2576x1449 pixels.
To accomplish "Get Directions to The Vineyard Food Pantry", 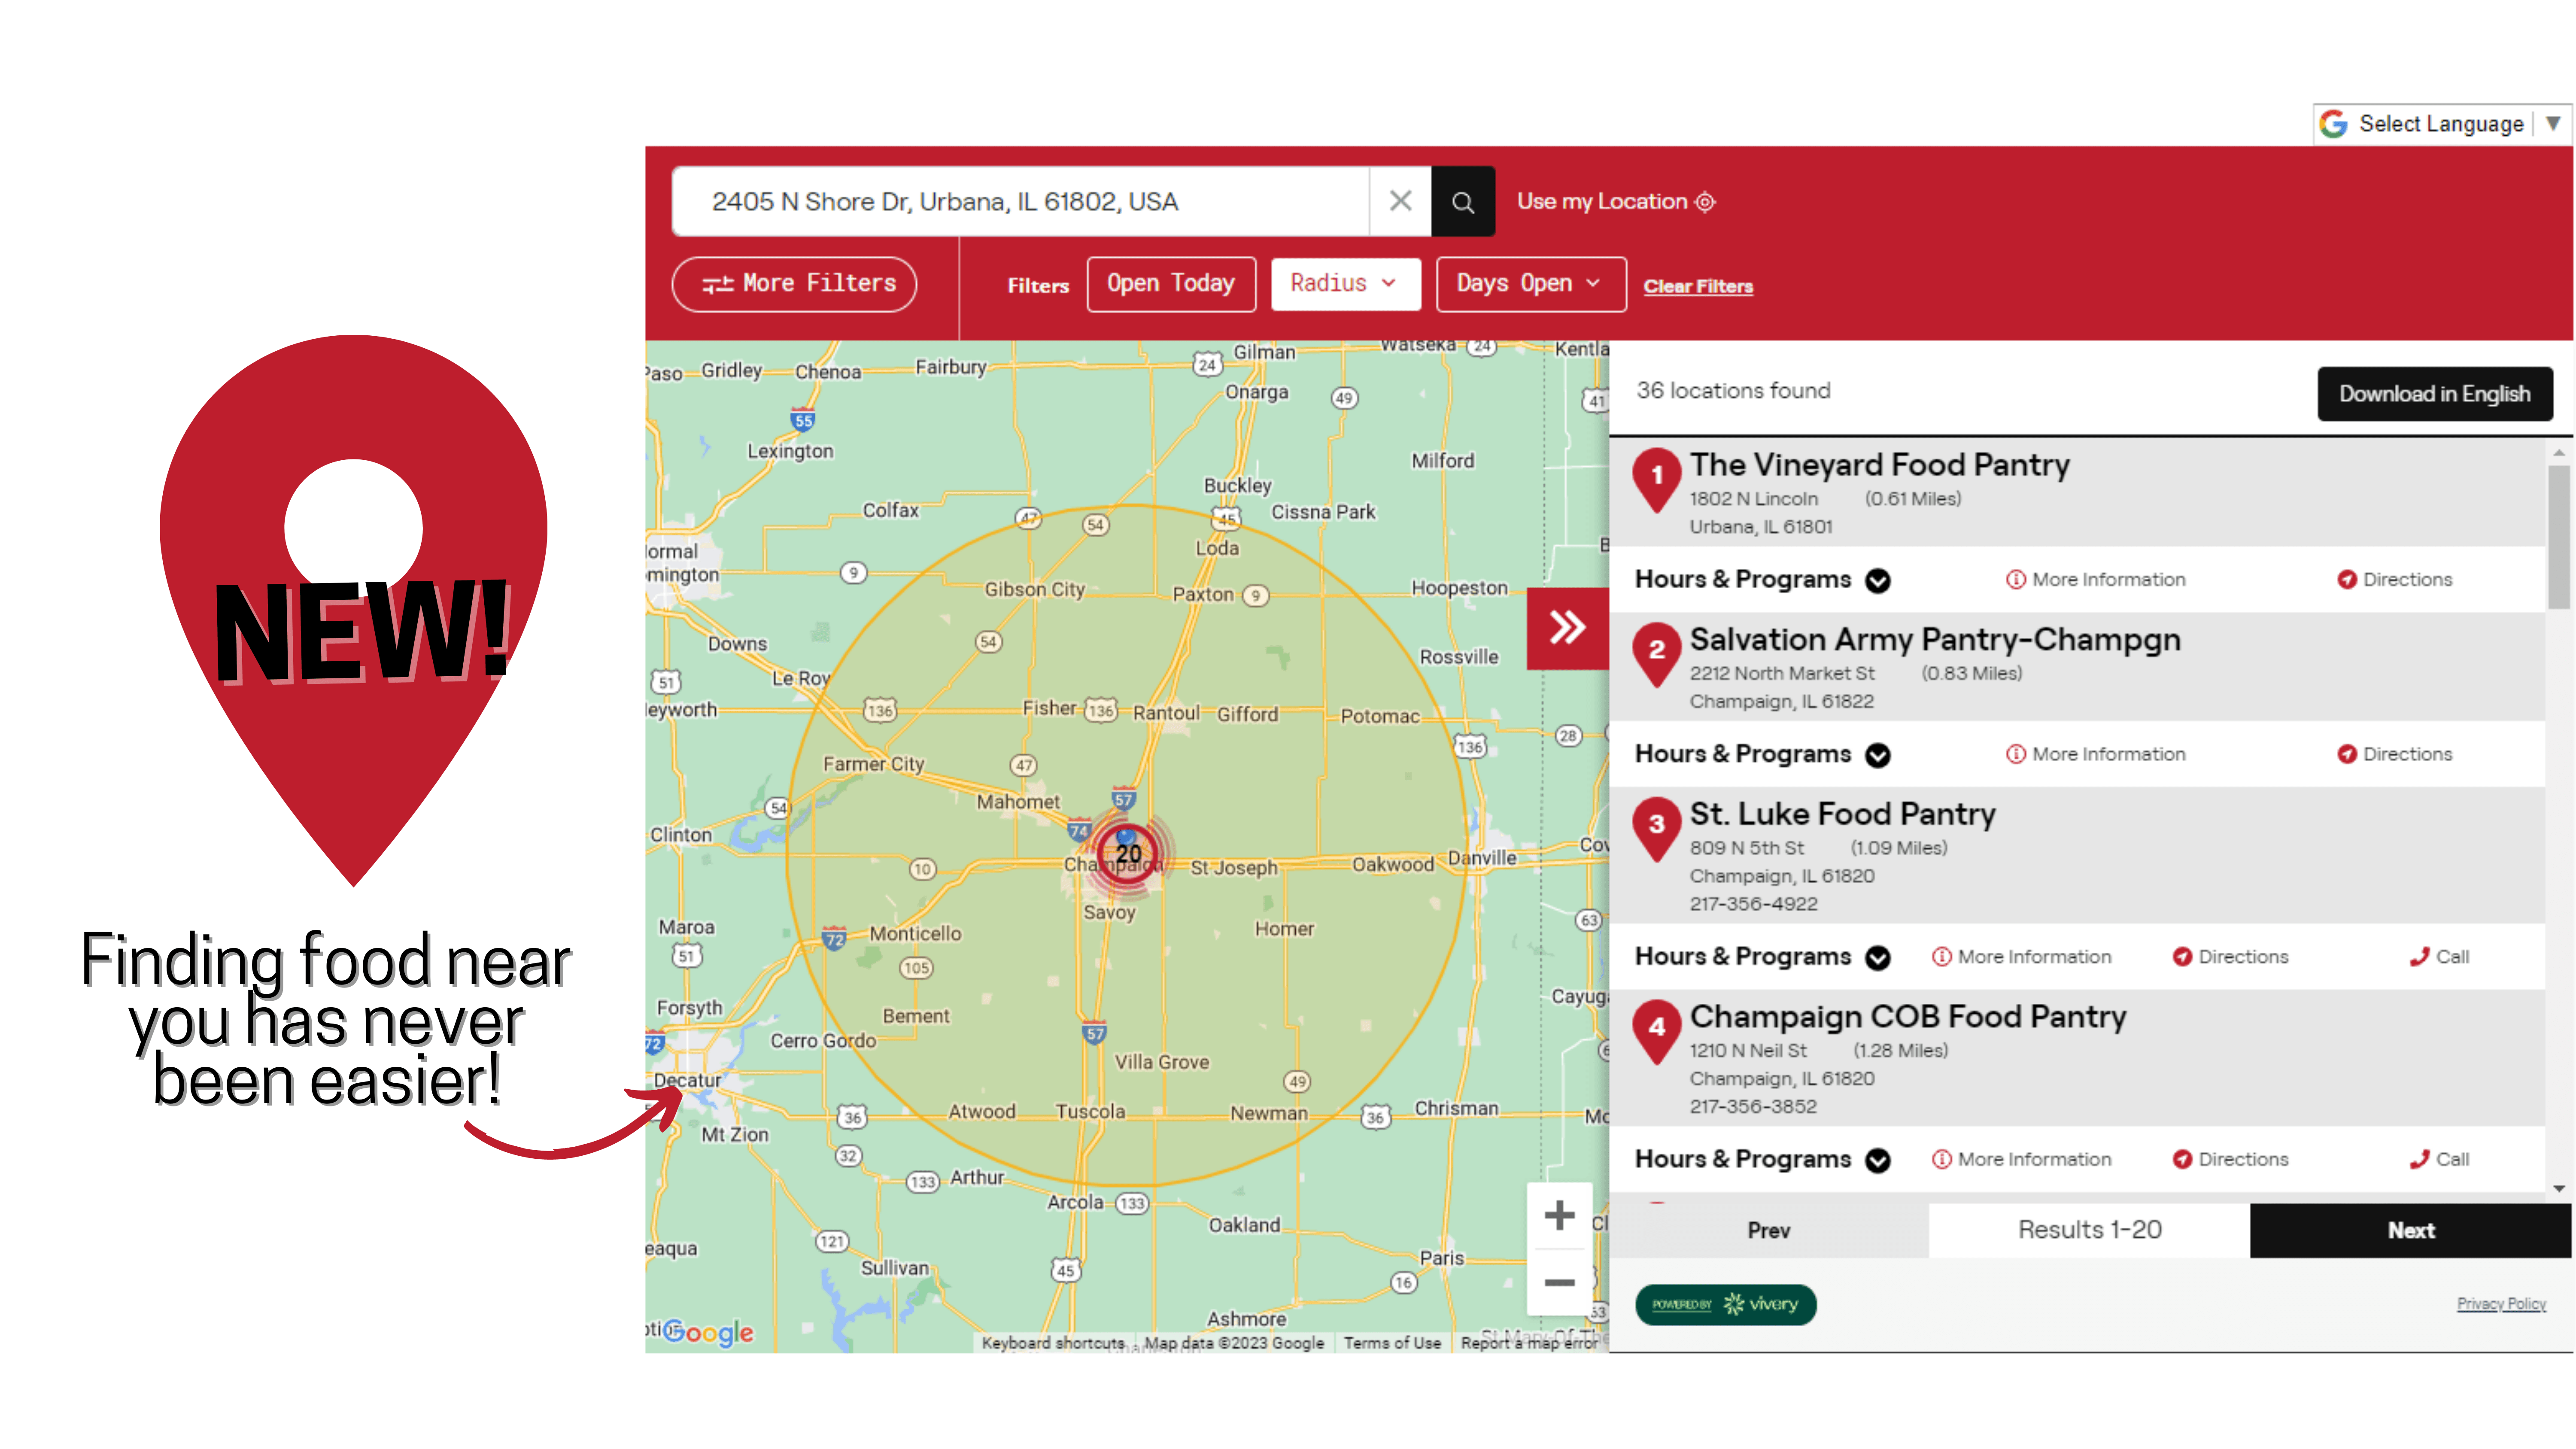I will click(x=2394, y=580).
